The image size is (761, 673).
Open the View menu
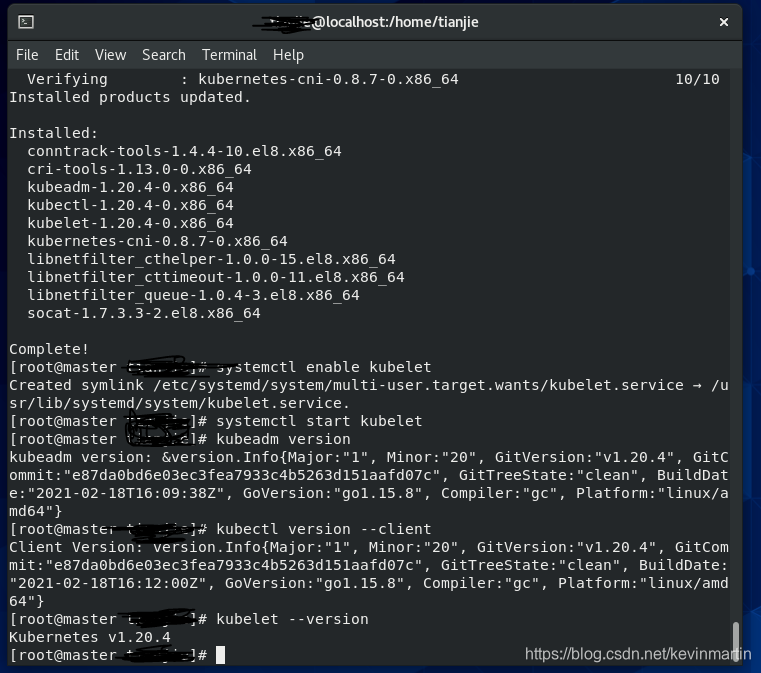pos(110,55)
